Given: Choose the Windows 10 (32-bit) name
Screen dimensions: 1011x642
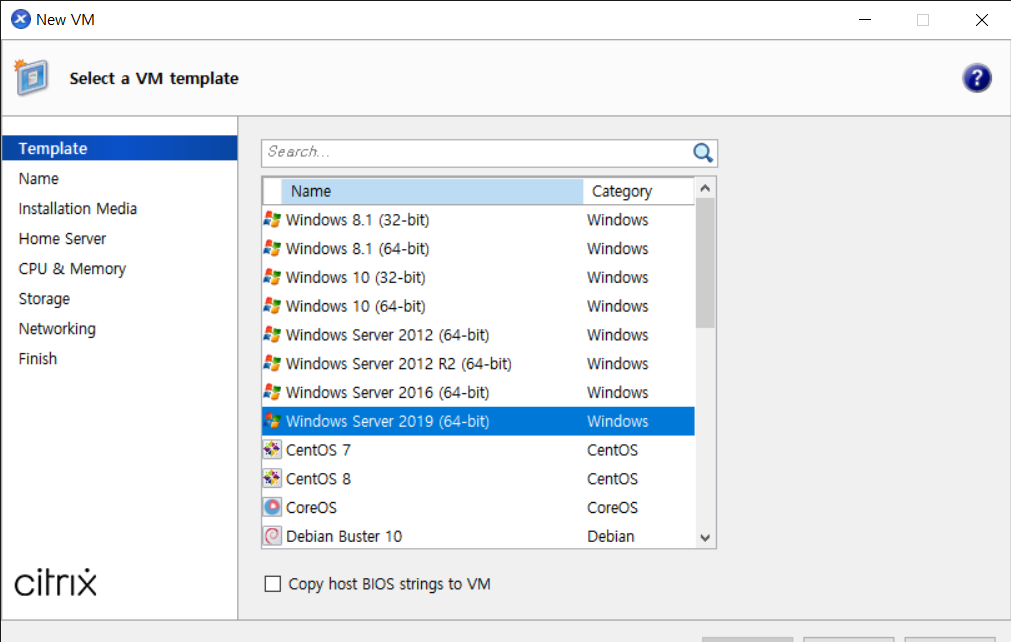Looking at the screenshot, I should (x=355, y=277).
